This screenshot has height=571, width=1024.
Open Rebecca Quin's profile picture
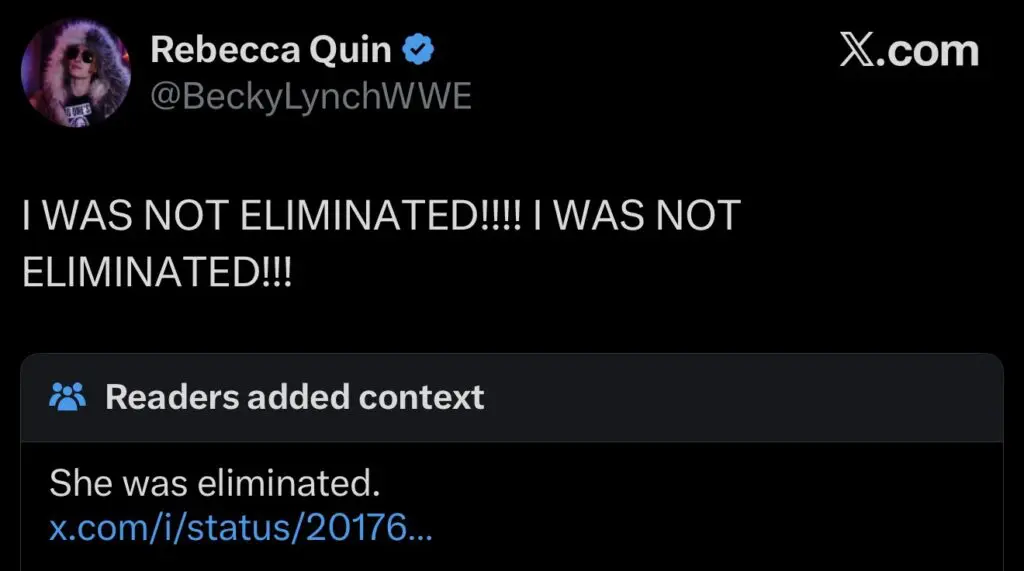[x=76, y=72]
